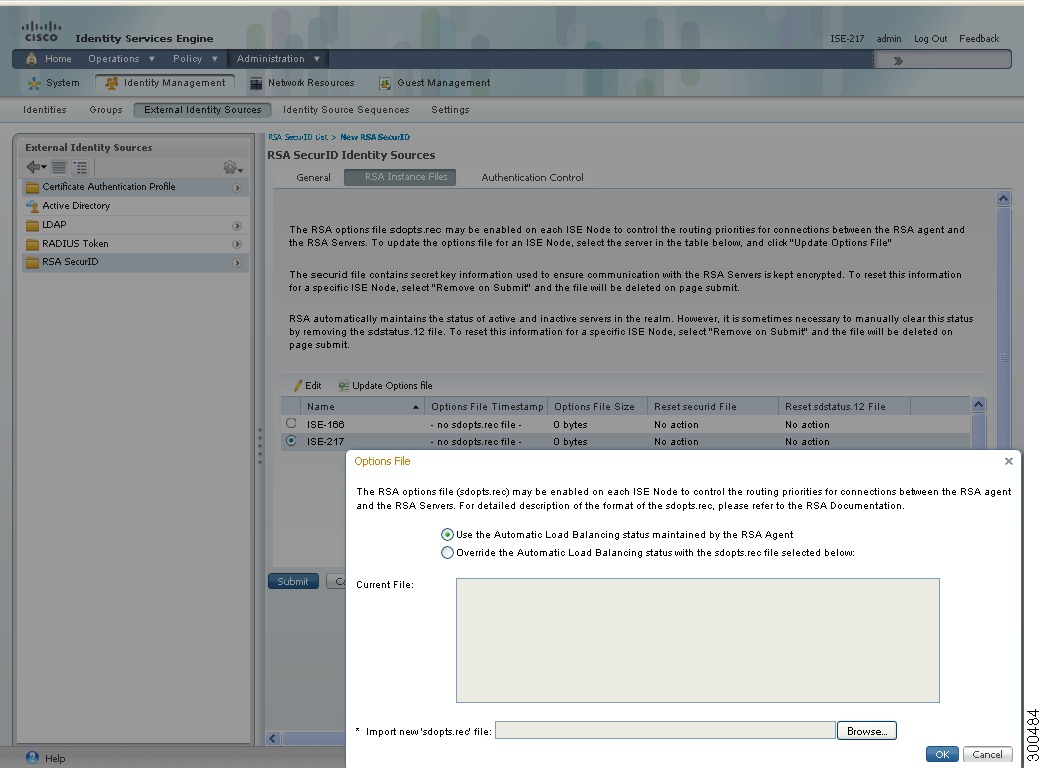The height and width of the screenshot is (768, 1044).
Task: Click the ISE-217 row name cell
Action: point(326,442)
